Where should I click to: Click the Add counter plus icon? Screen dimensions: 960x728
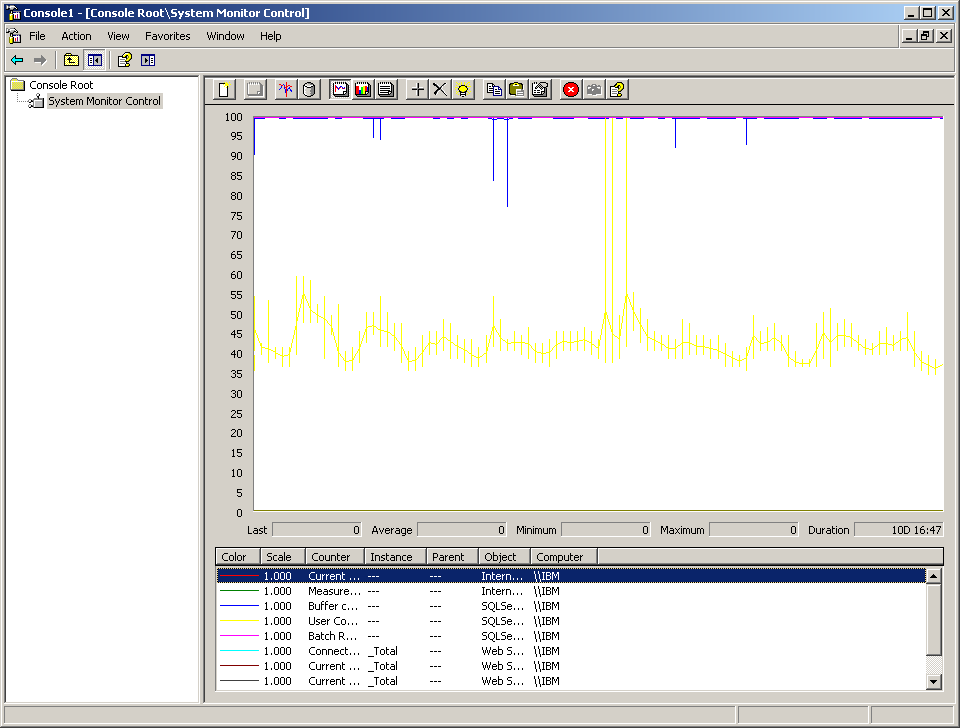pyautogui.click(x=418, y=90)
